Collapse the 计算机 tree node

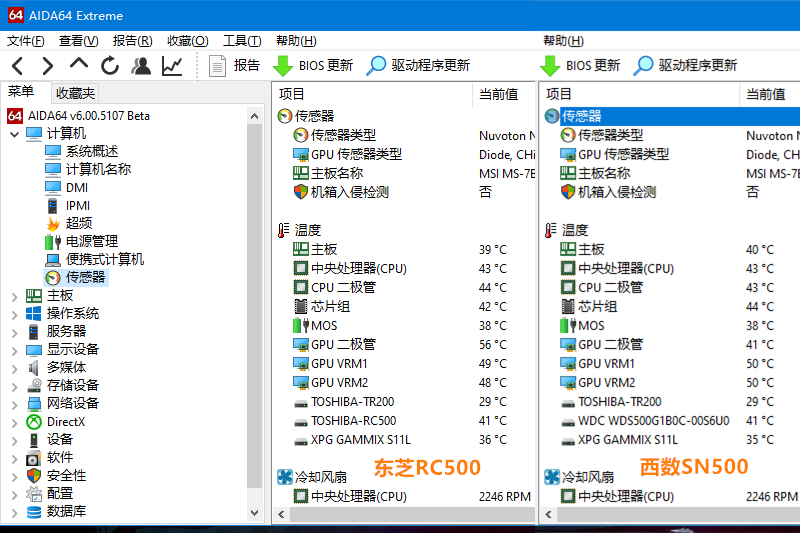[15, 135]
